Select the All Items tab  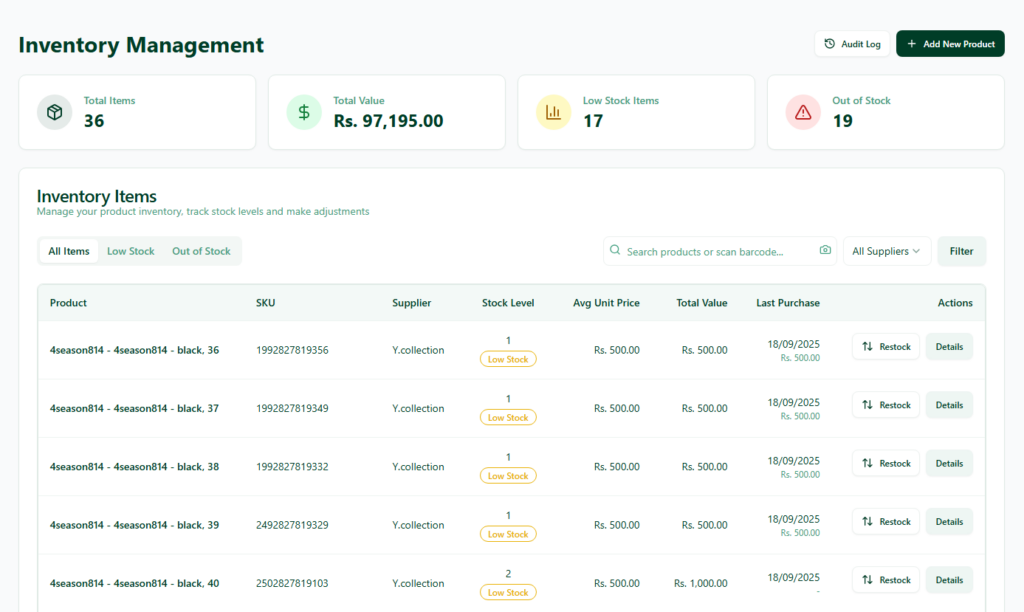[x=69, y=251]
